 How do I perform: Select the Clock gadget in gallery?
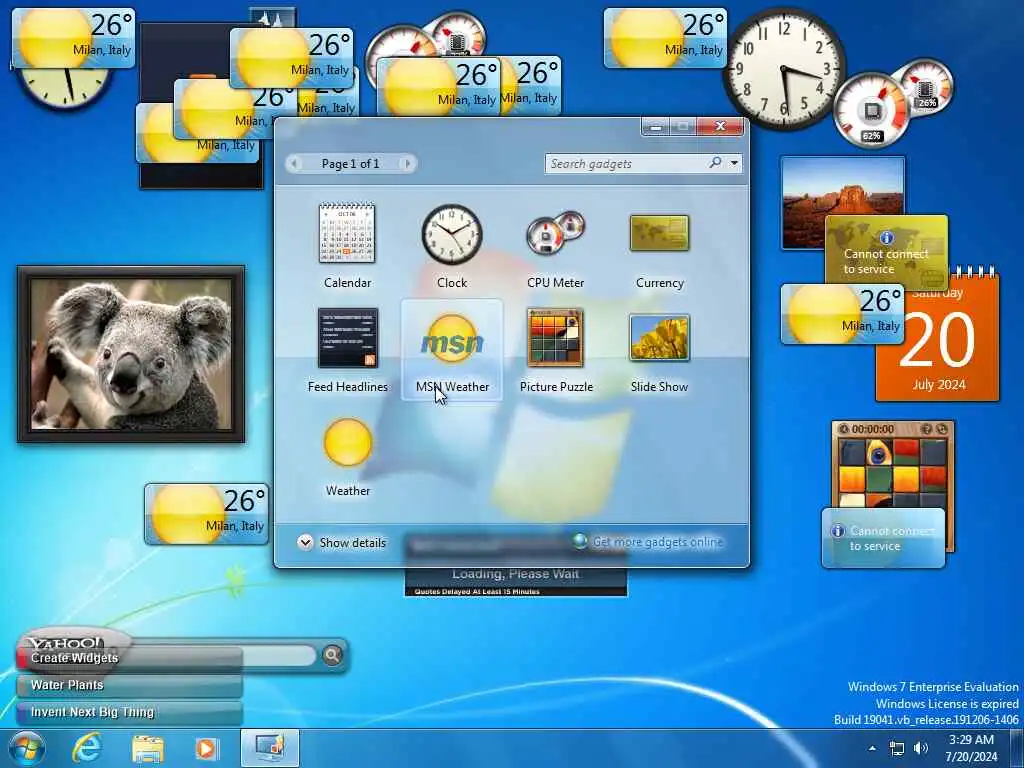coord(451,234)
